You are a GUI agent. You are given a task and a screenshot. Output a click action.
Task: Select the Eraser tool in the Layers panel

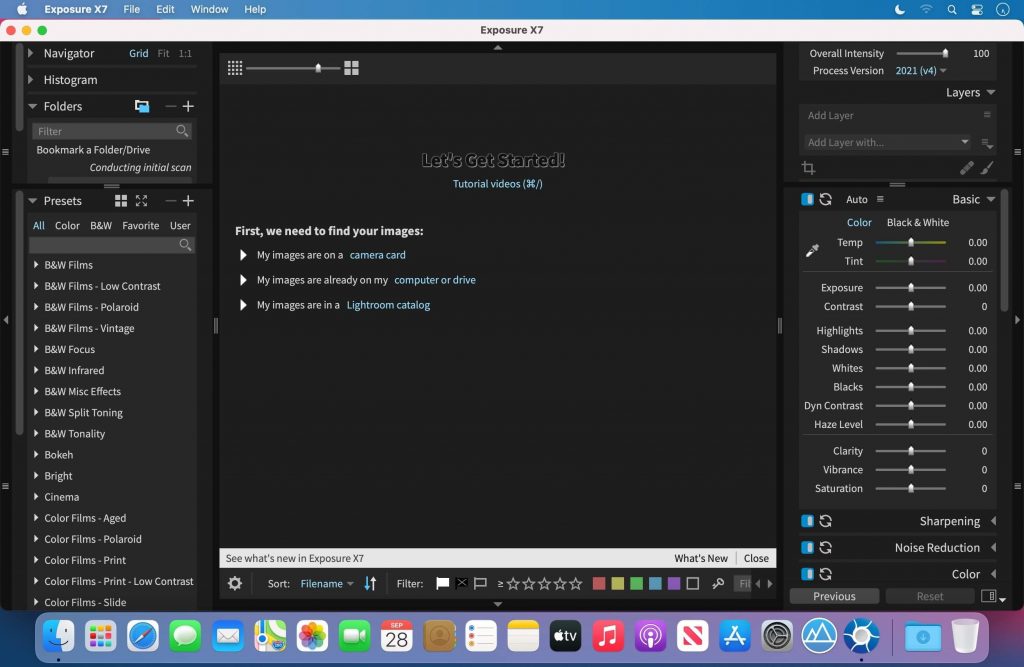(x=966, y=168)
